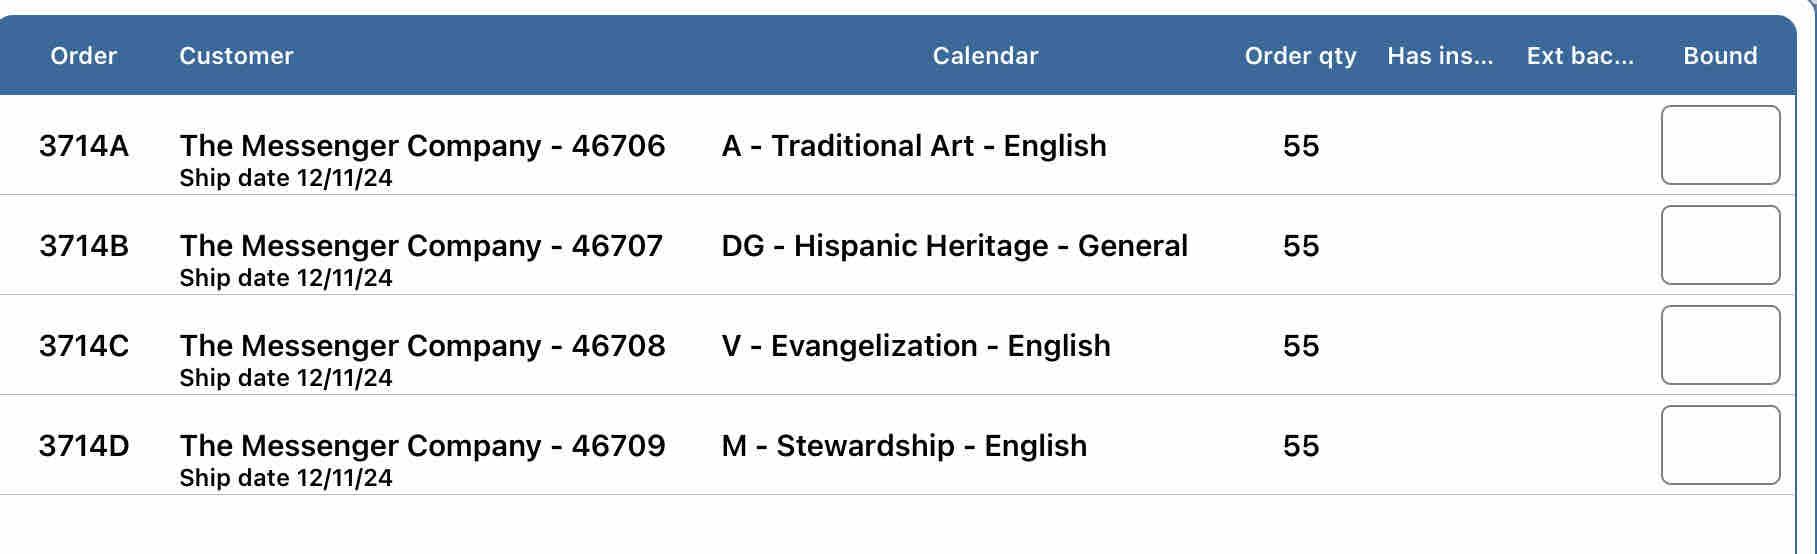Select customer The Messenger Company - 46709
Viewport: 1817px width, 554px height.
tap(422, 446)
